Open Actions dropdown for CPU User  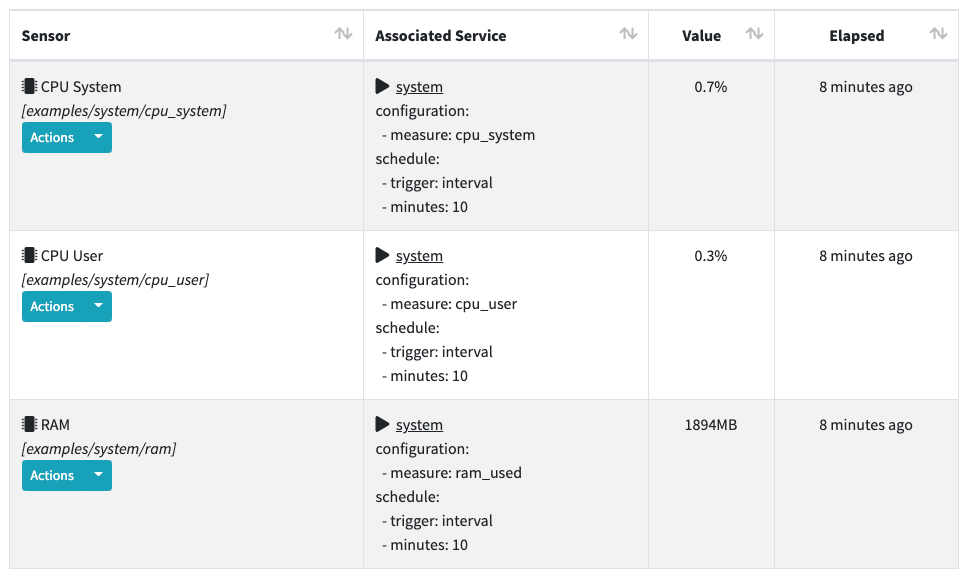click(x=67, y=306)
